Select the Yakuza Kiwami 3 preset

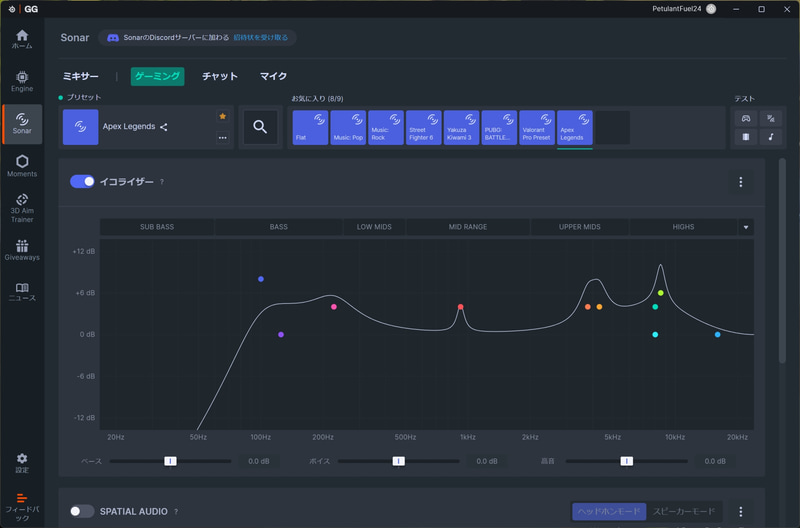[461, 128]
